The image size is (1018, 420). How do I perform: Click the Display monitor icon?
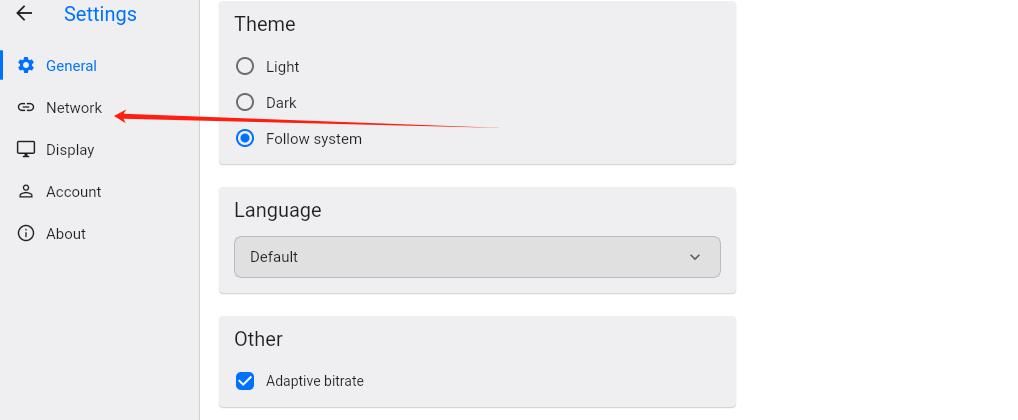pos(26,150)
